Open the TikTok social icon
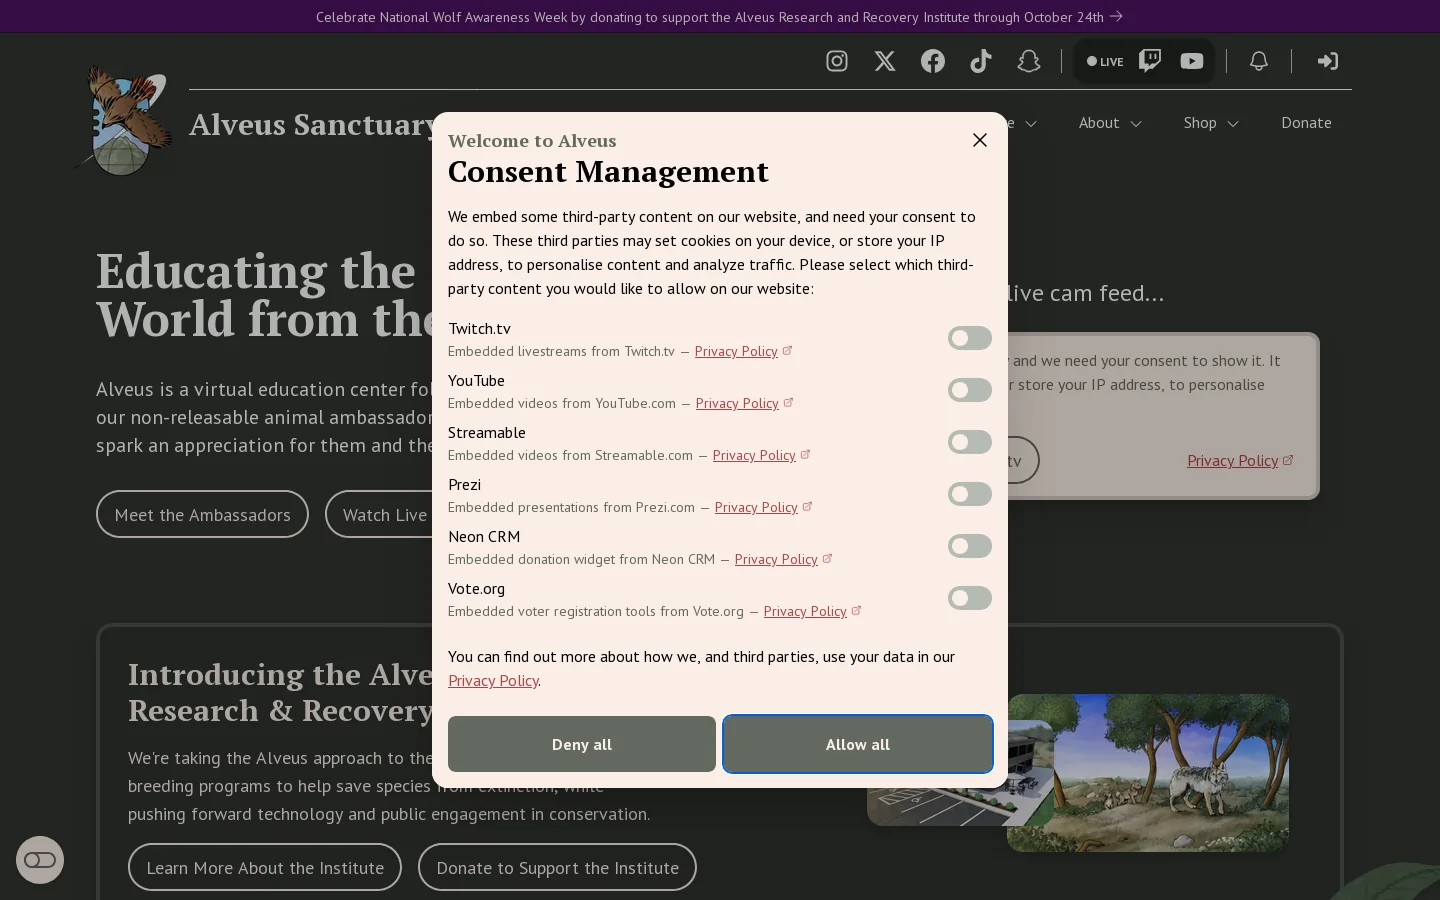Image resolution: width=1440 pixels, height=900 pixels. coord(981,61)
